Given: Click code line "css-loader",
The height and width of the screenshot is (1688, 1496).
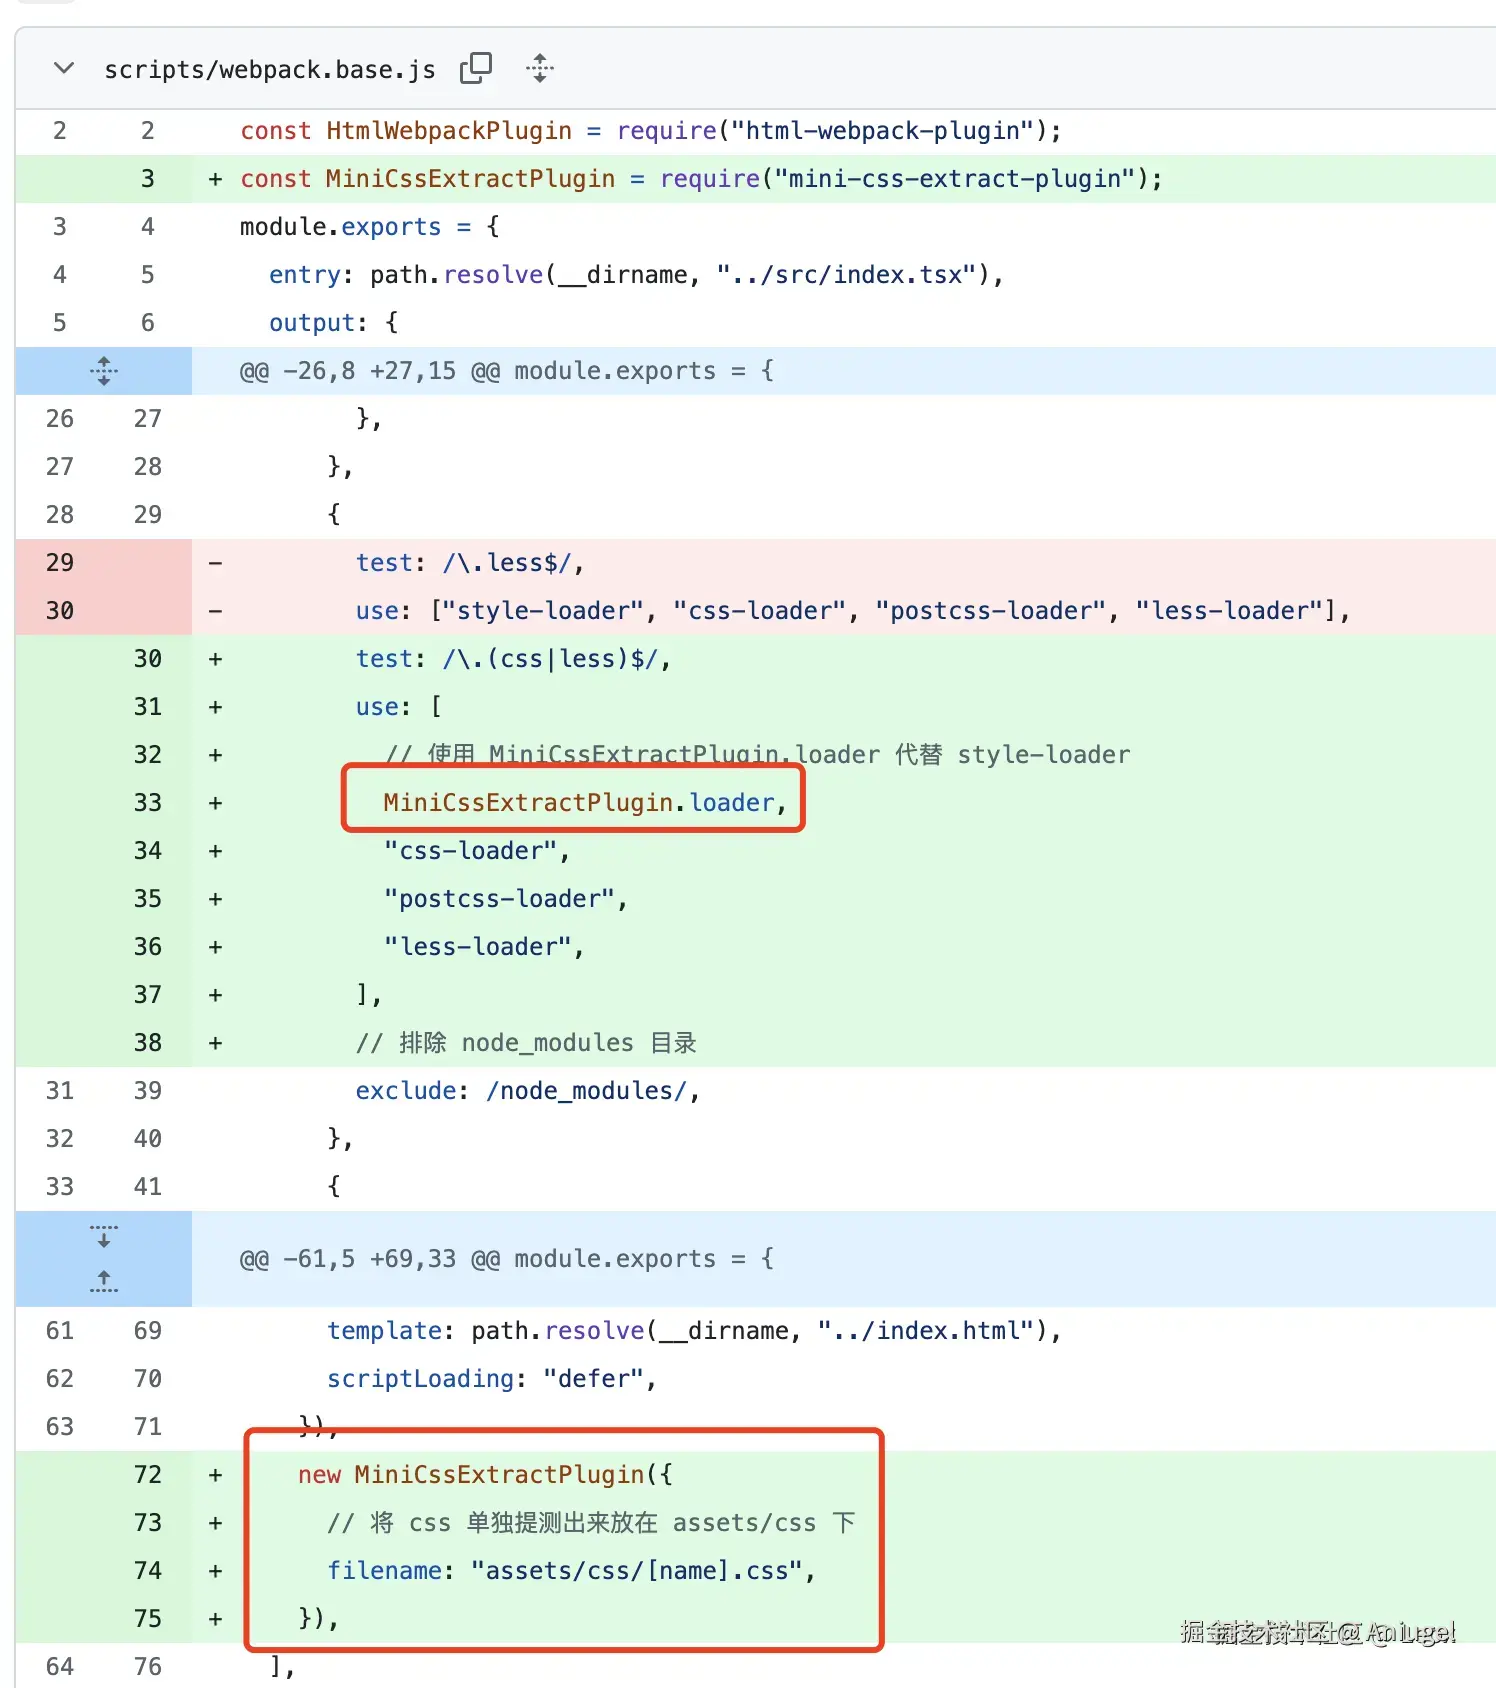Looking at the screenshot, I should (x=477, y=851).
